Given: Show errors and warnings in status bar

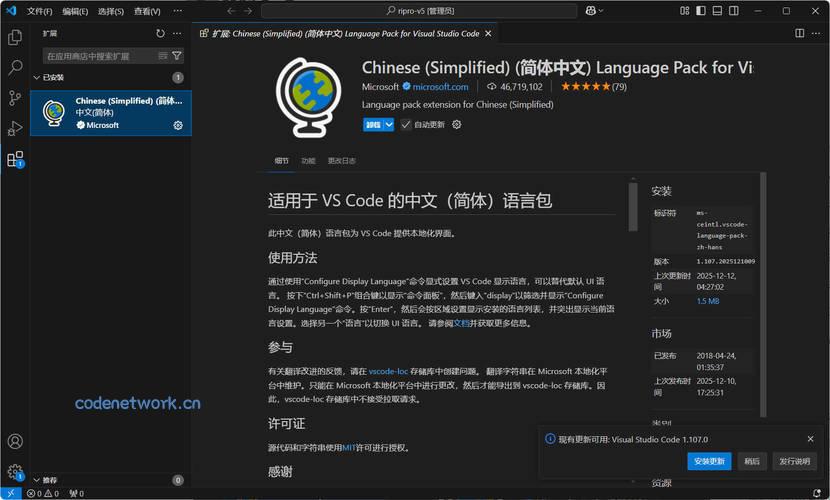Looking at the screenshot, I should coord(43,494).
